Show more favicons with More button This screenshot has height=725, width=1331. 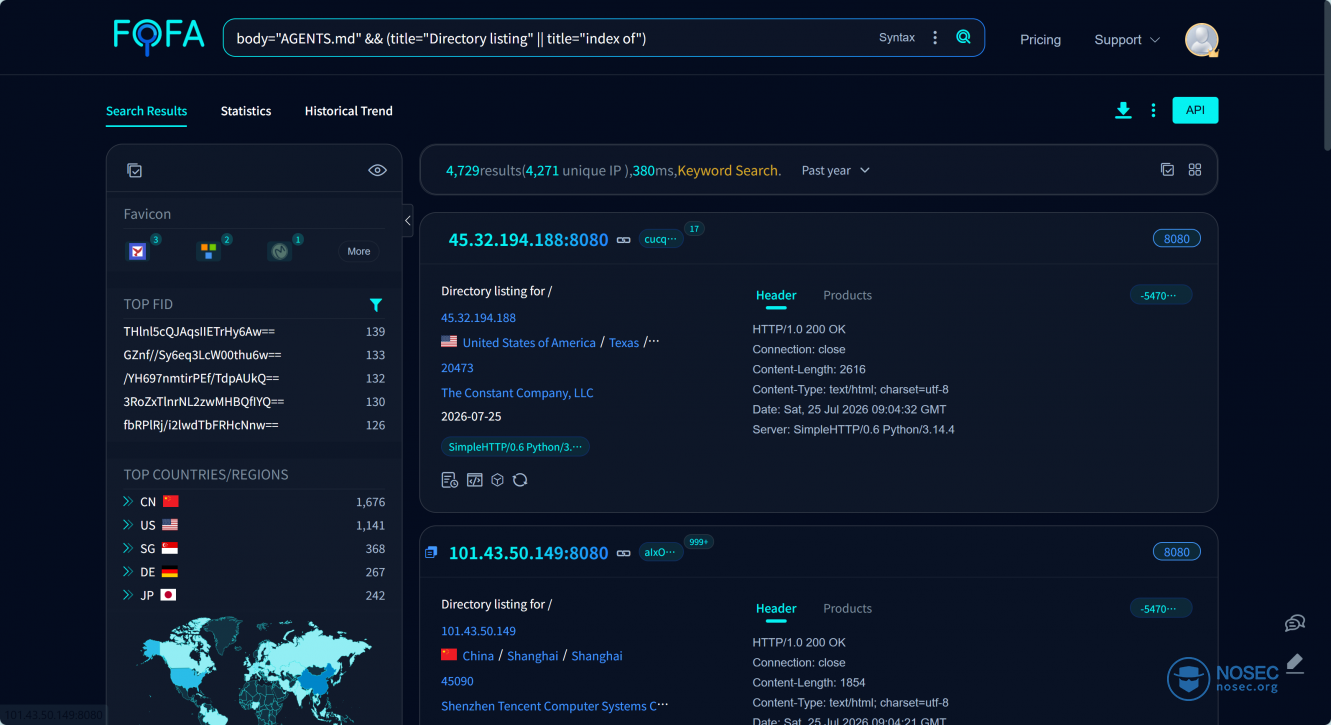pos(359,251)
